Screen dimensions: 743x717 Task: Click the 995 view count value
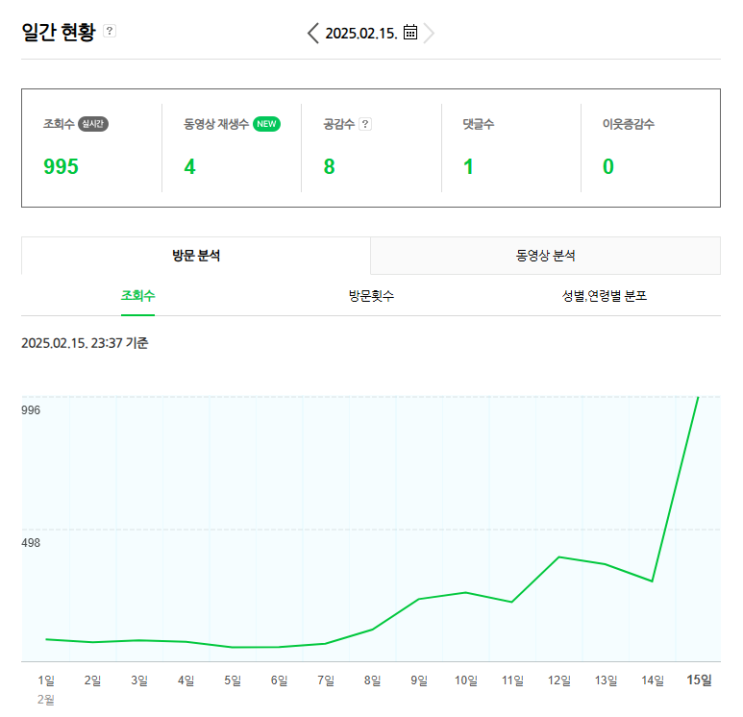(61, 166)
